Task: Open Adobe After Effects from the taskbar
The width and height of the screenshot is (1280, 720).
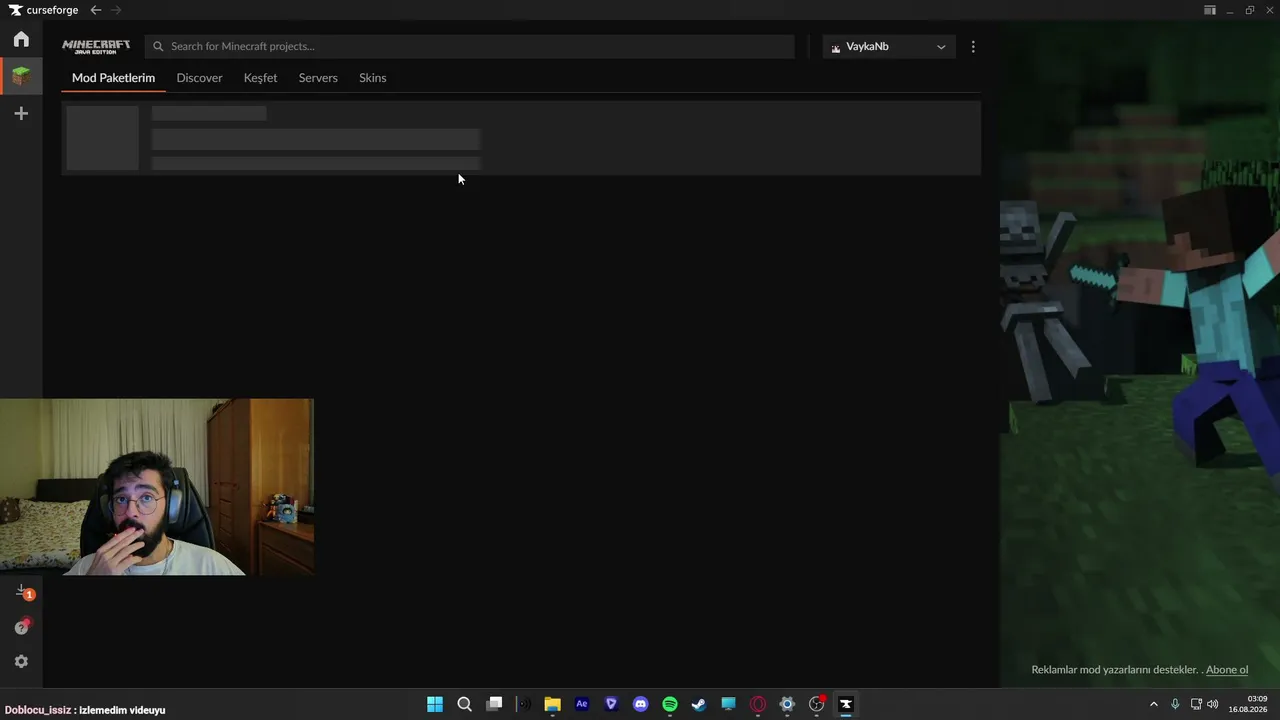Action: point(582,704)
